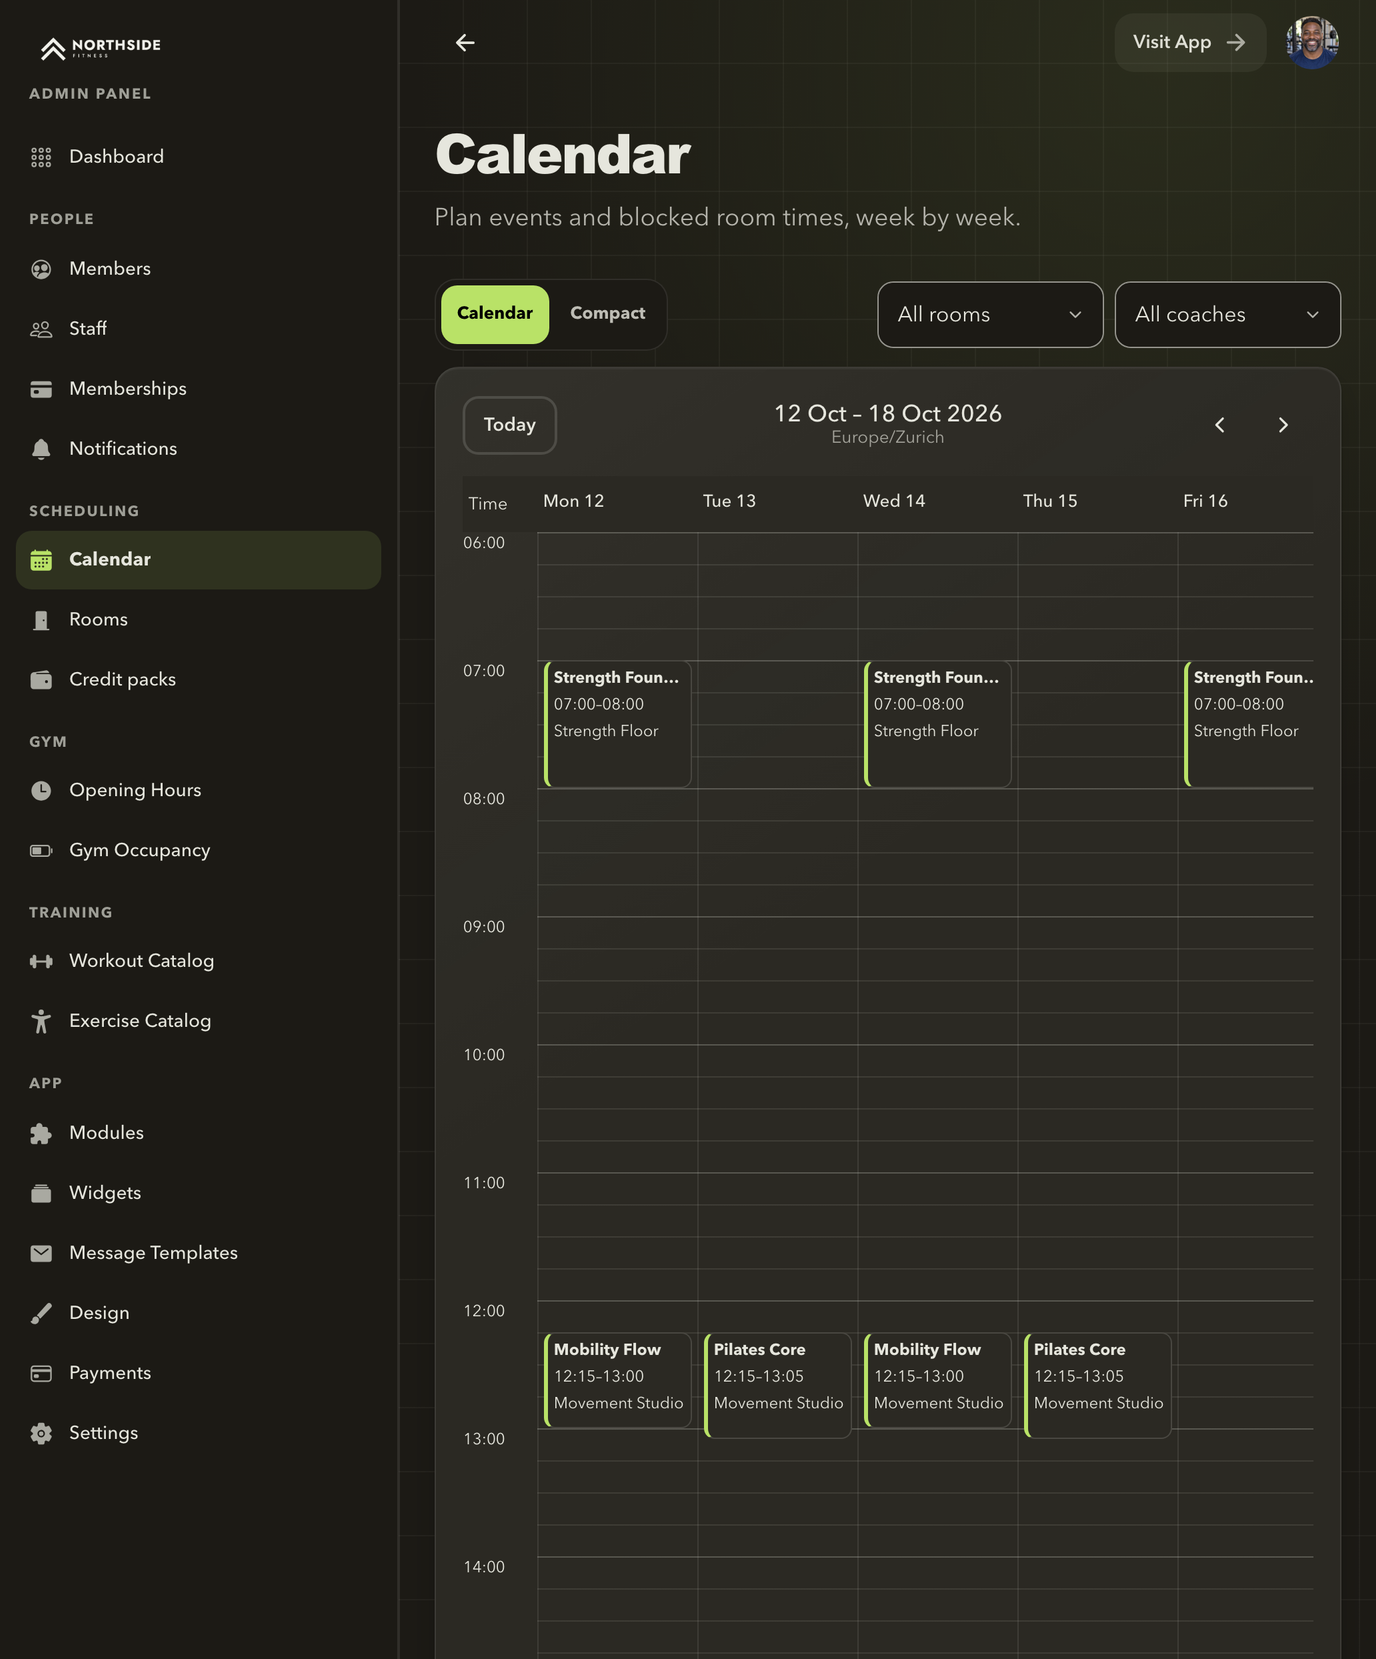Click the Message Templates envelope icon
This screenshot has width=1376, height=1659.
click(x=41, y=1253)
